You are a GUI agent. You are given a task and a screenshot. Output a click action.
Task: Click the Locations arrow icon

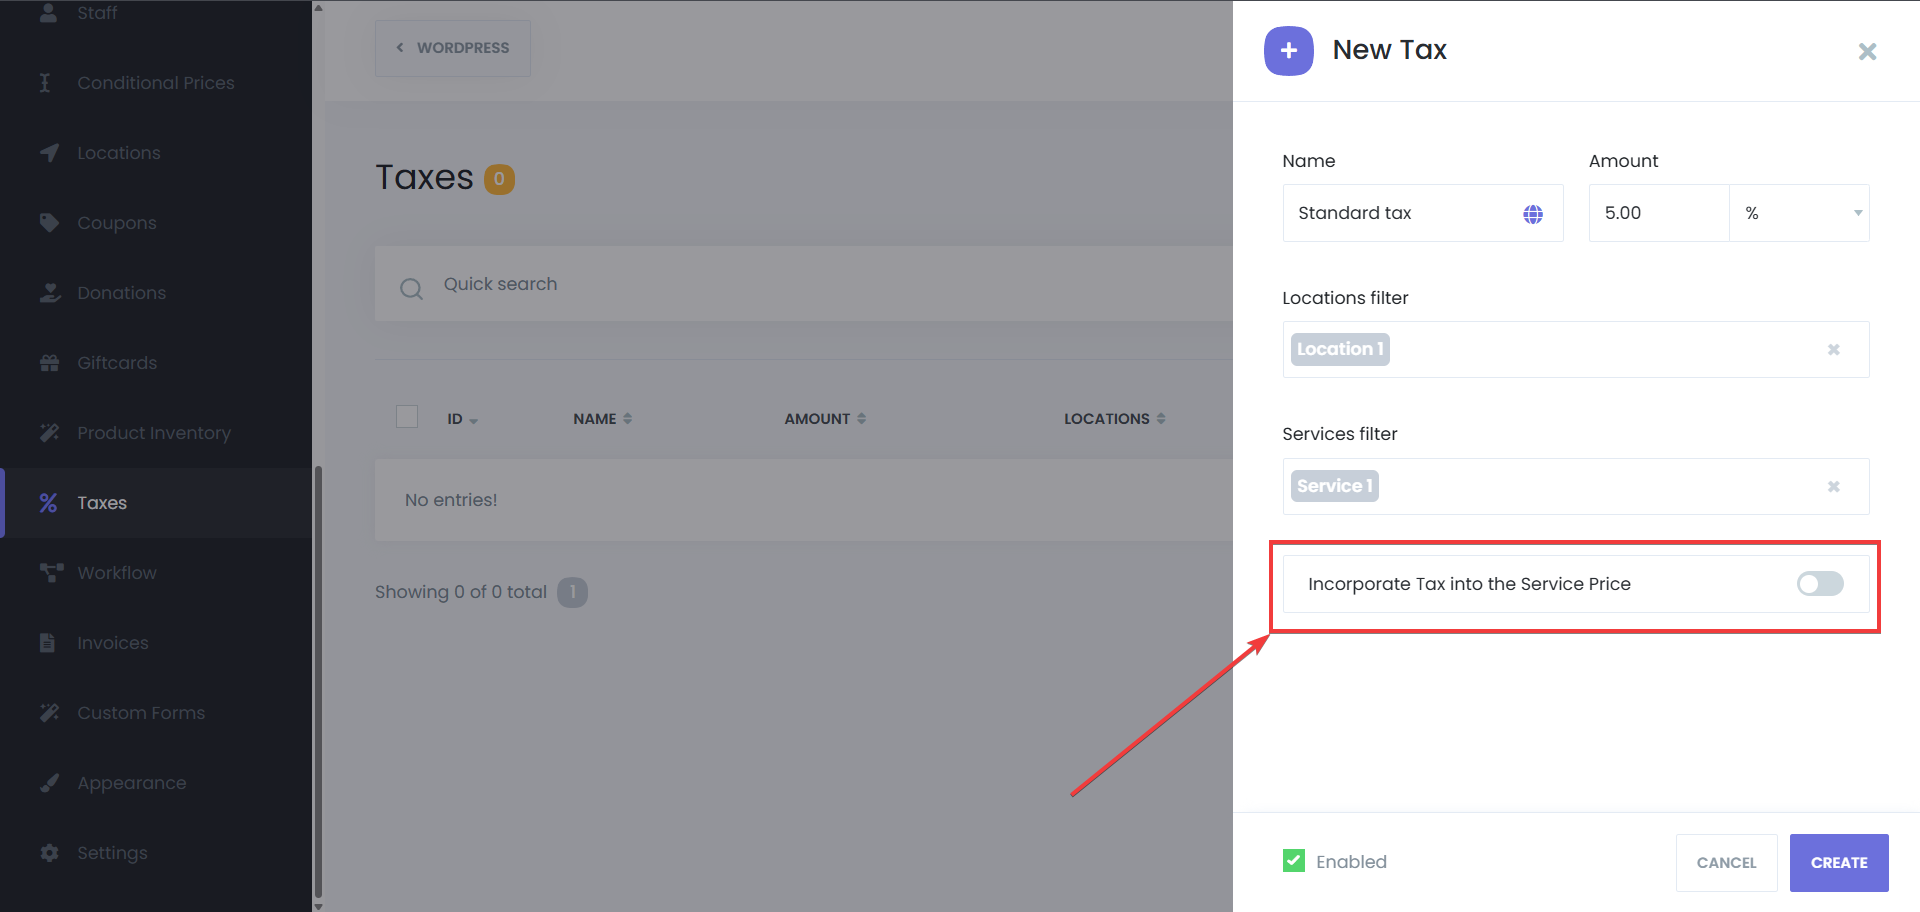49,153
